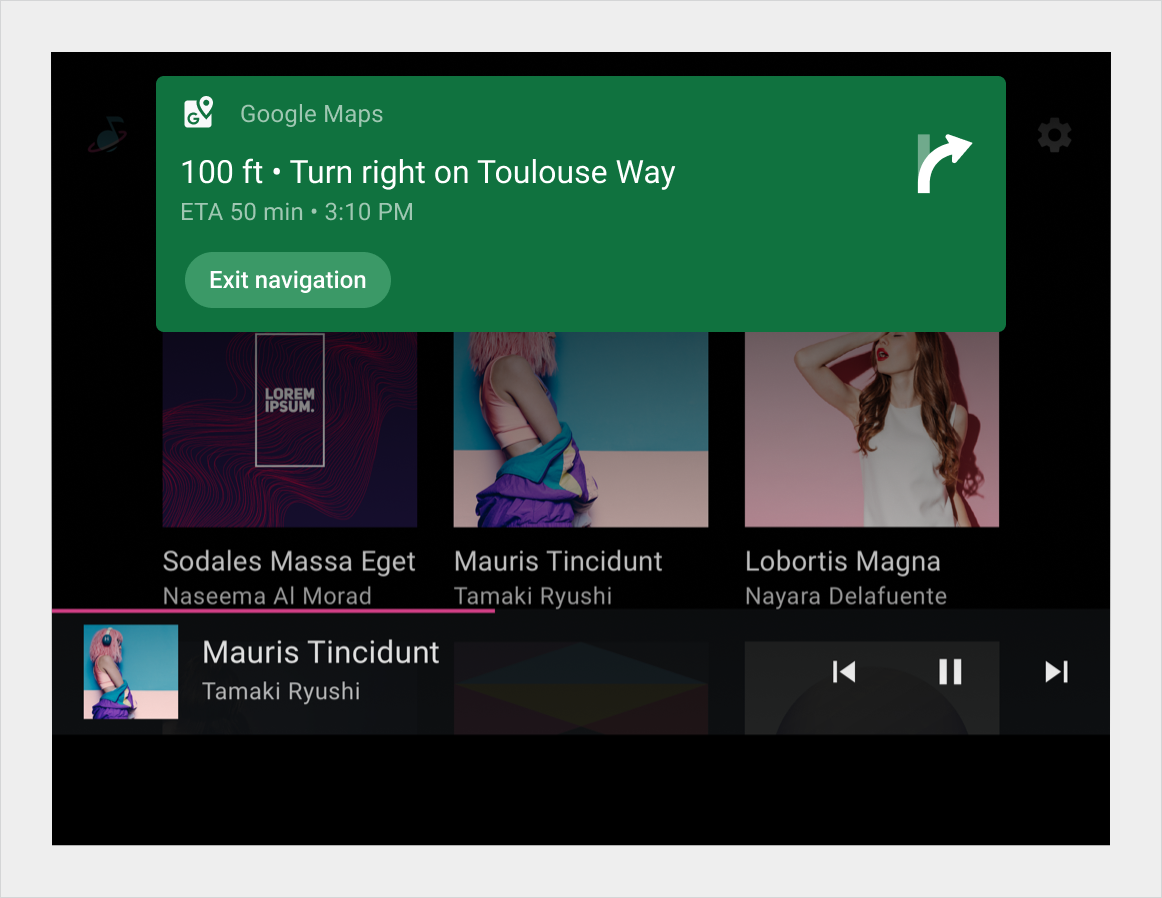Skip to the next track

tap(1057, 672)
